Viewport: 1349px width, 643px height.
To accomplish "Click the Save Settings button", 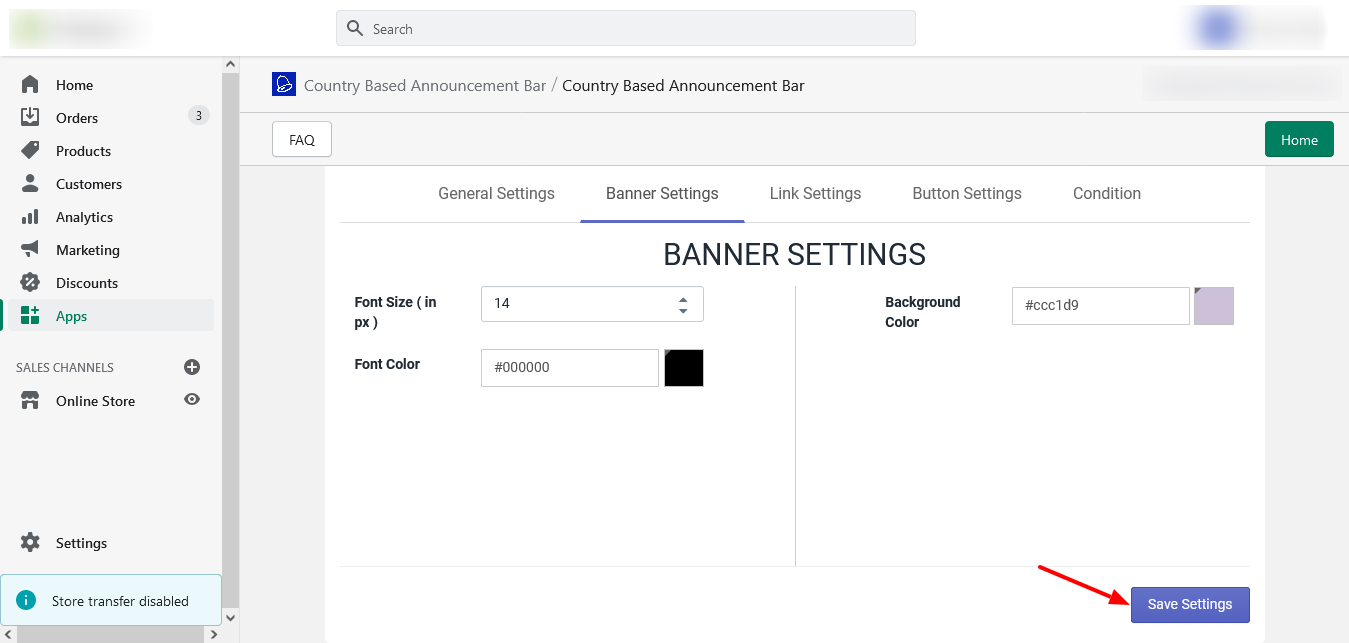I will pos(1190,605).
